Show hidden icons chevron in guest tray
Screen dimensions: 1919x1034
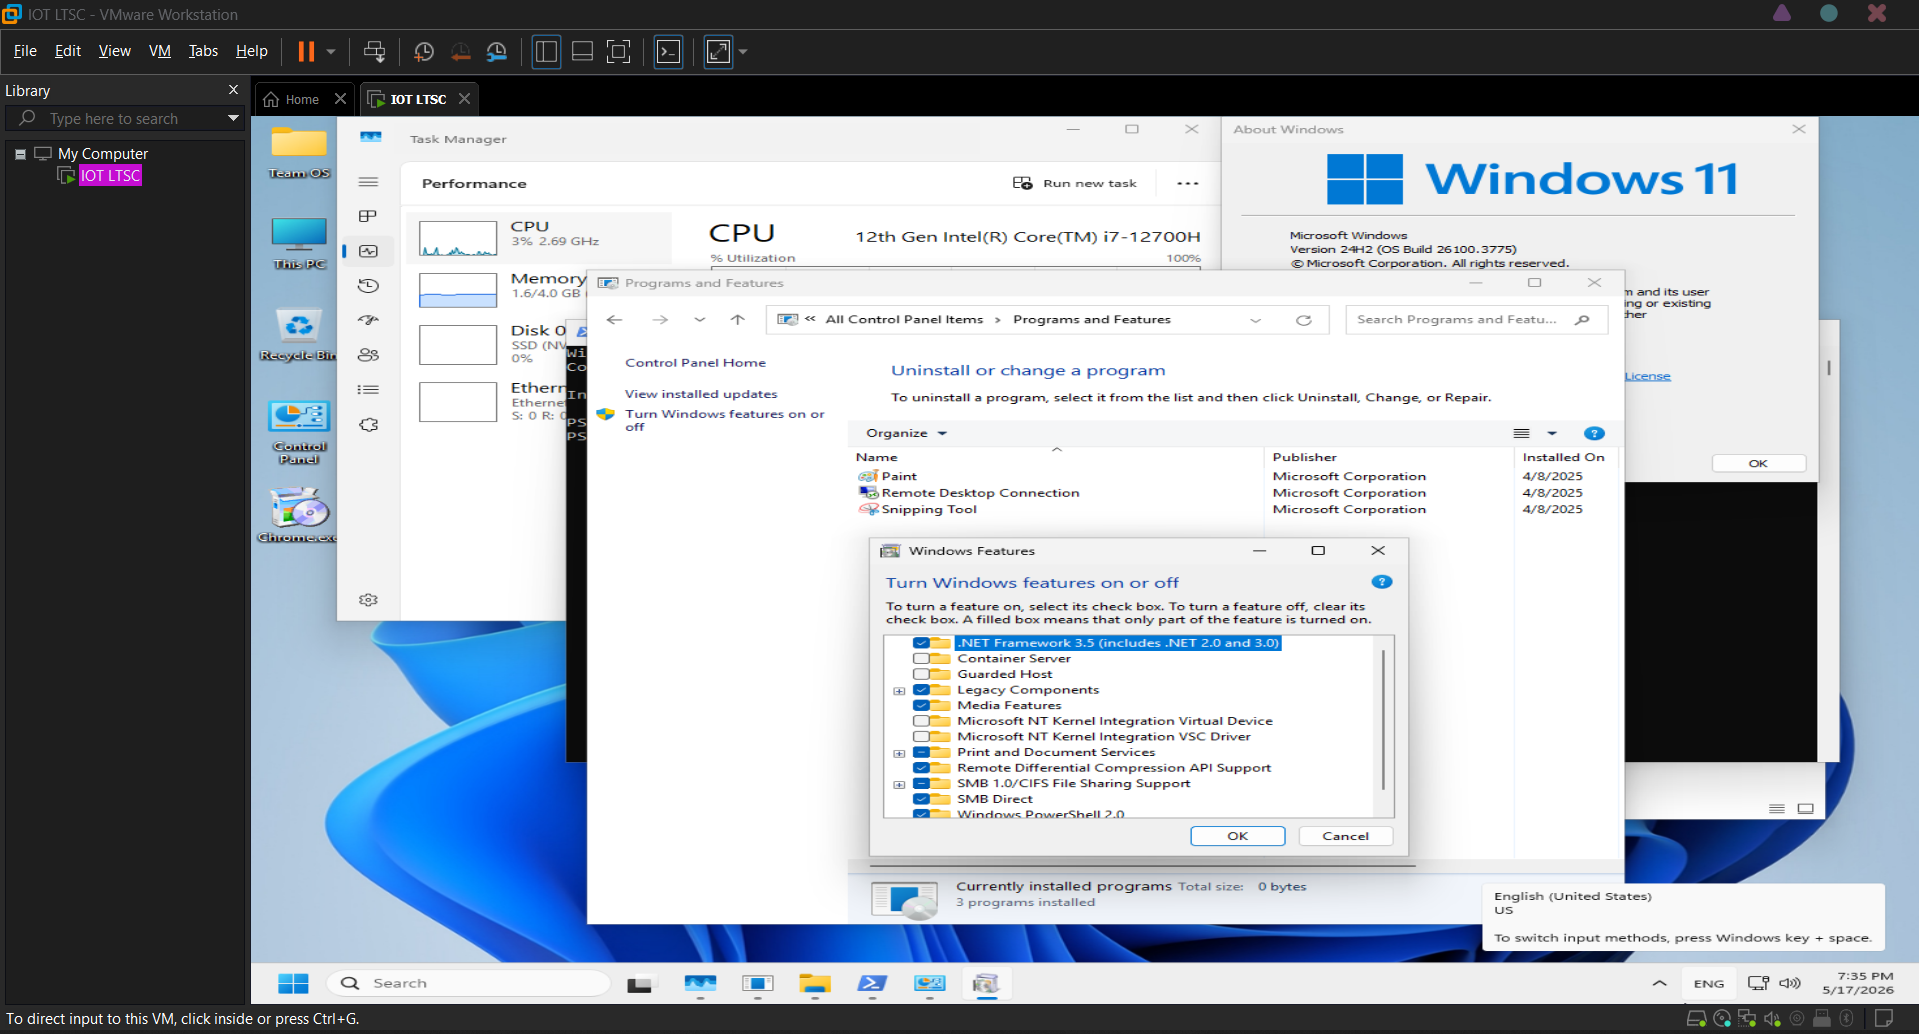coord(1660,984)
